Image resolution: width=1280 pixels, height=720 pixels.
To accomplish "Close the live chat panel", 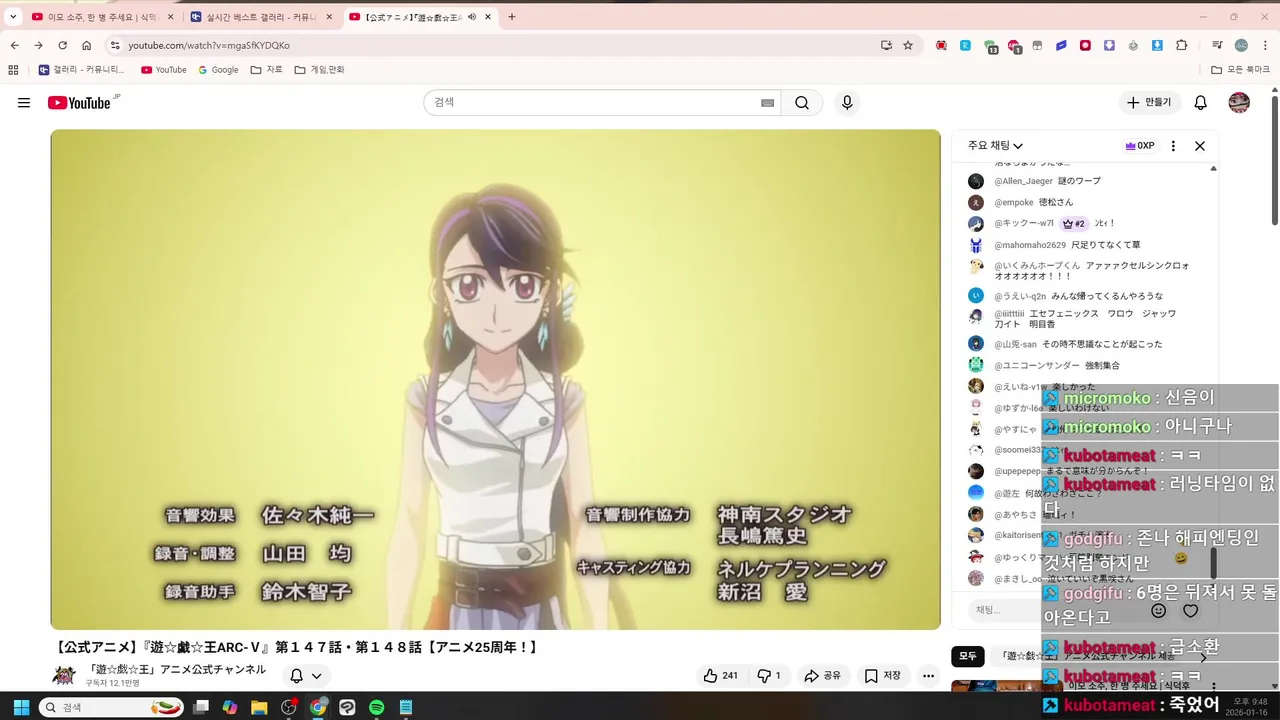I will coord(1200,146).
